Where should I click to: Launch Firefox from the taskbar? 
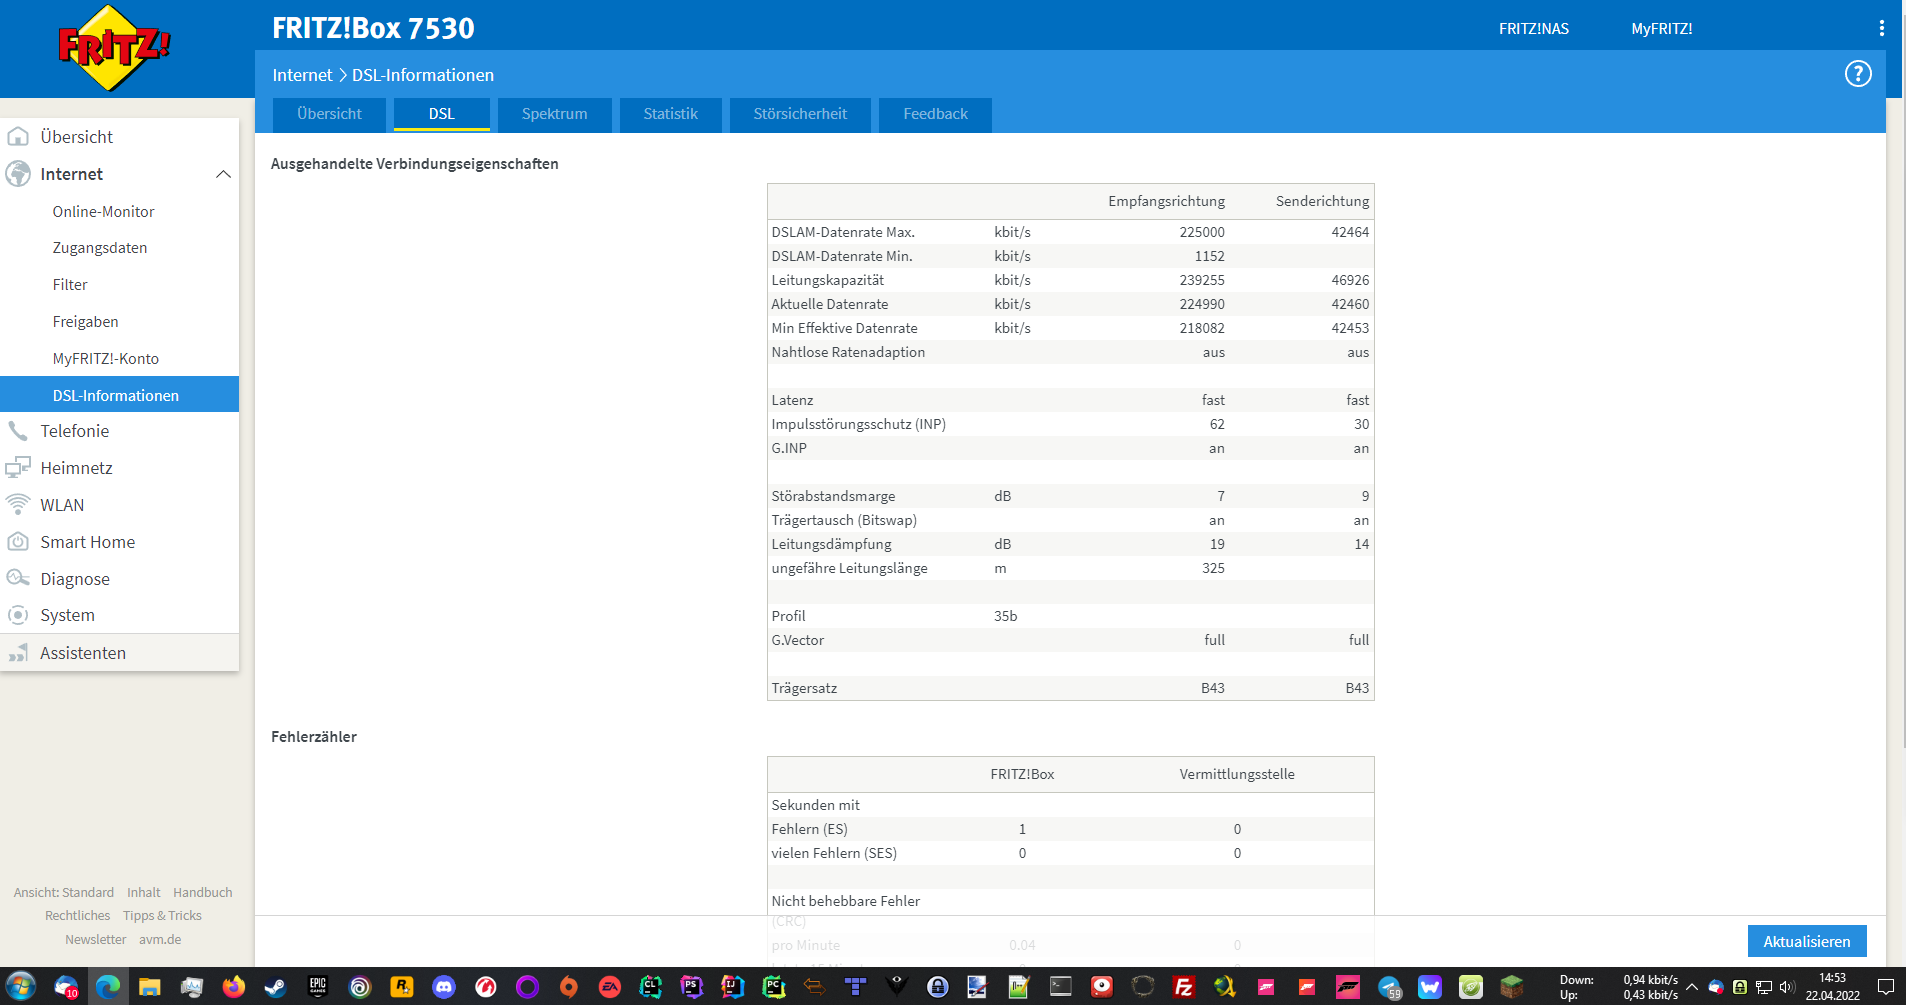tap(234, 987)
